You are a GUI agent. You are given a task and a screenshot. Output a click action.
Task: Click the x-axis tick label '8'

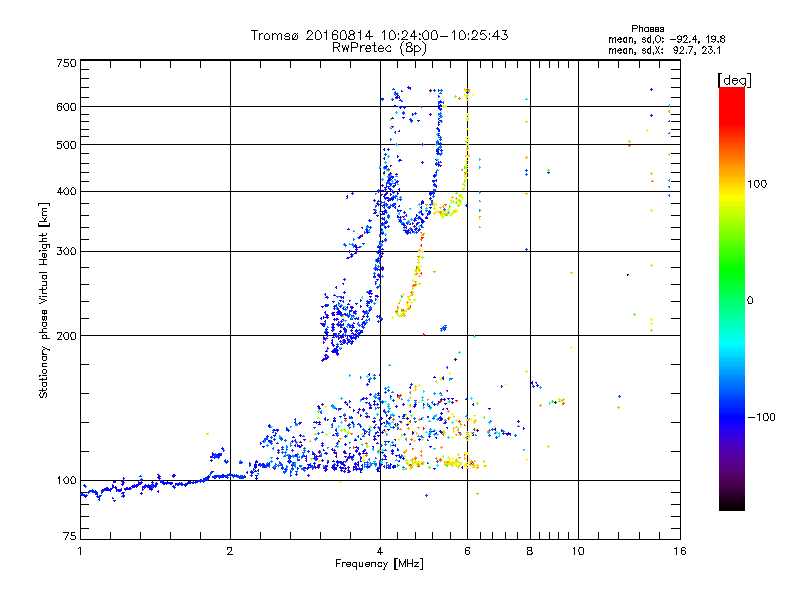pyautogui.click(x=530, y=551)
